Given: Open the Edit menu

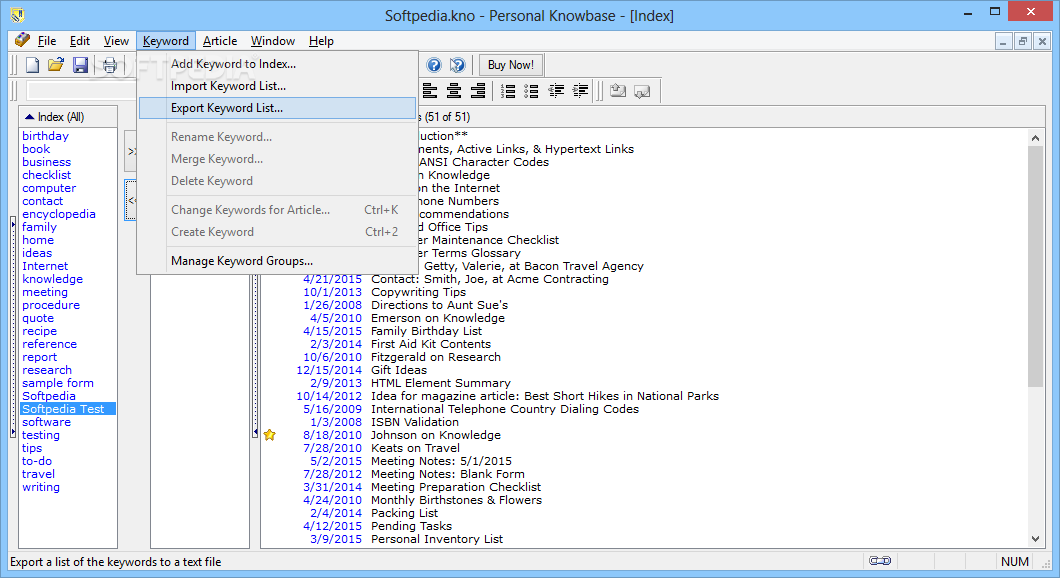Looking at the screenshot, I should (79, 41).
